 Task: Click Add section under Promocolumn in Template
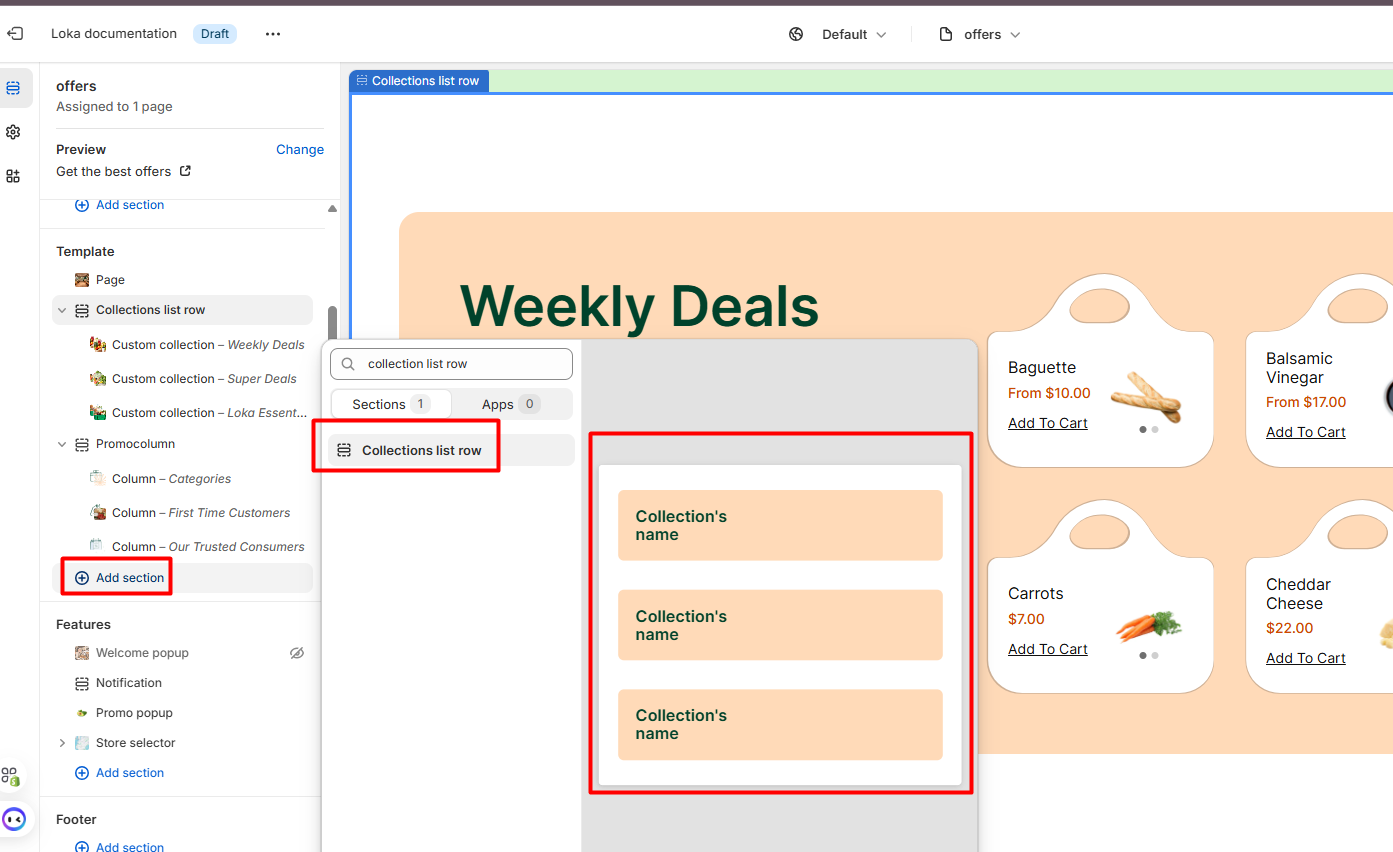point(119,578)
